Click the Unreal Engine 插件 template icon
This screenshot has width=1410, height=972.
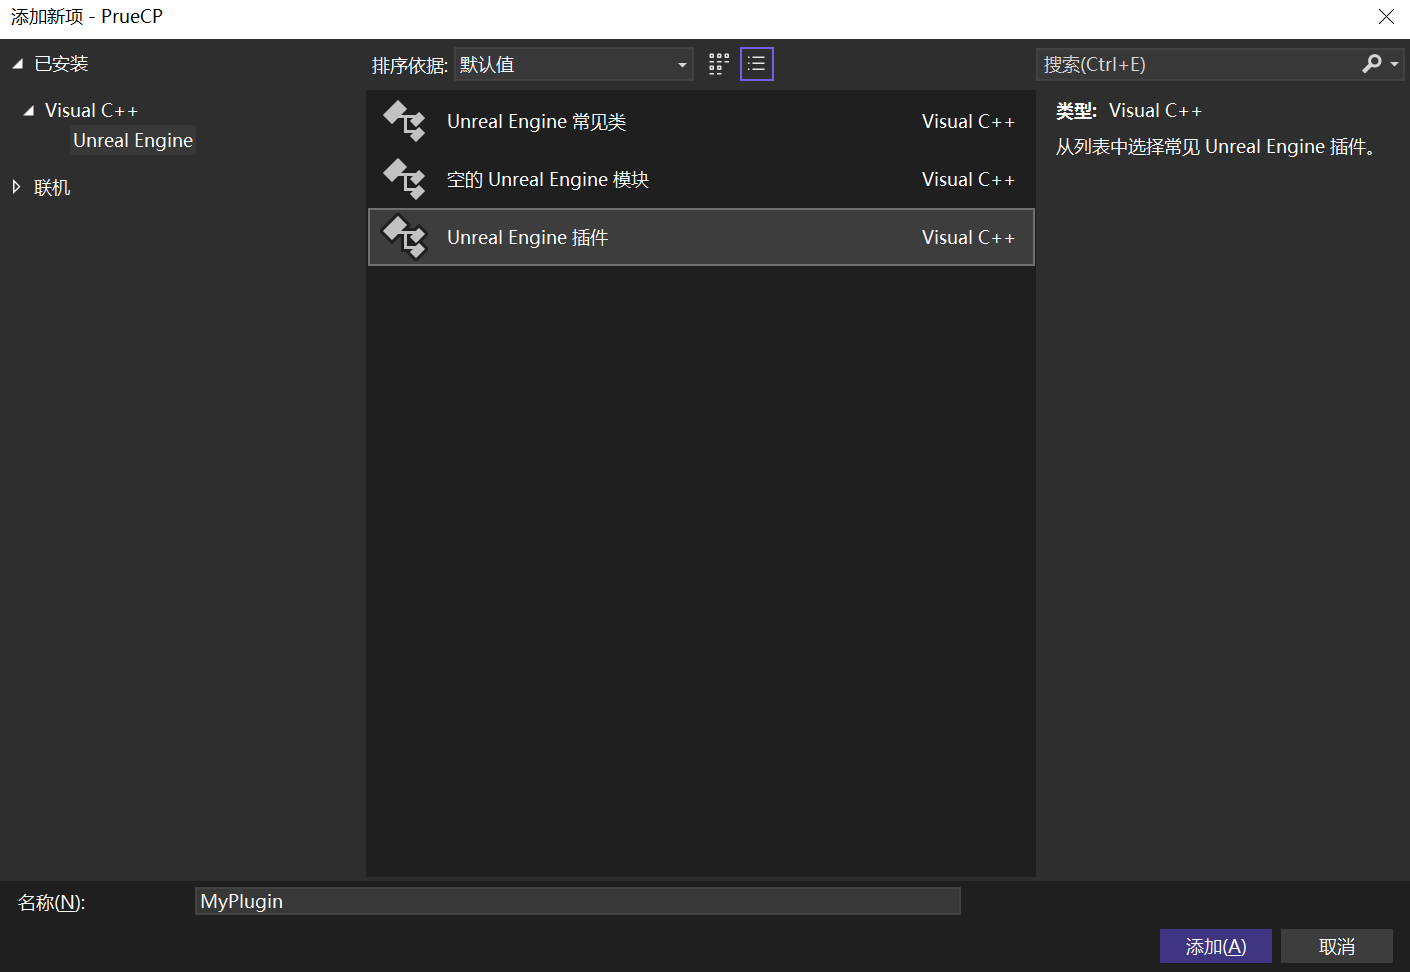point(405,237)
